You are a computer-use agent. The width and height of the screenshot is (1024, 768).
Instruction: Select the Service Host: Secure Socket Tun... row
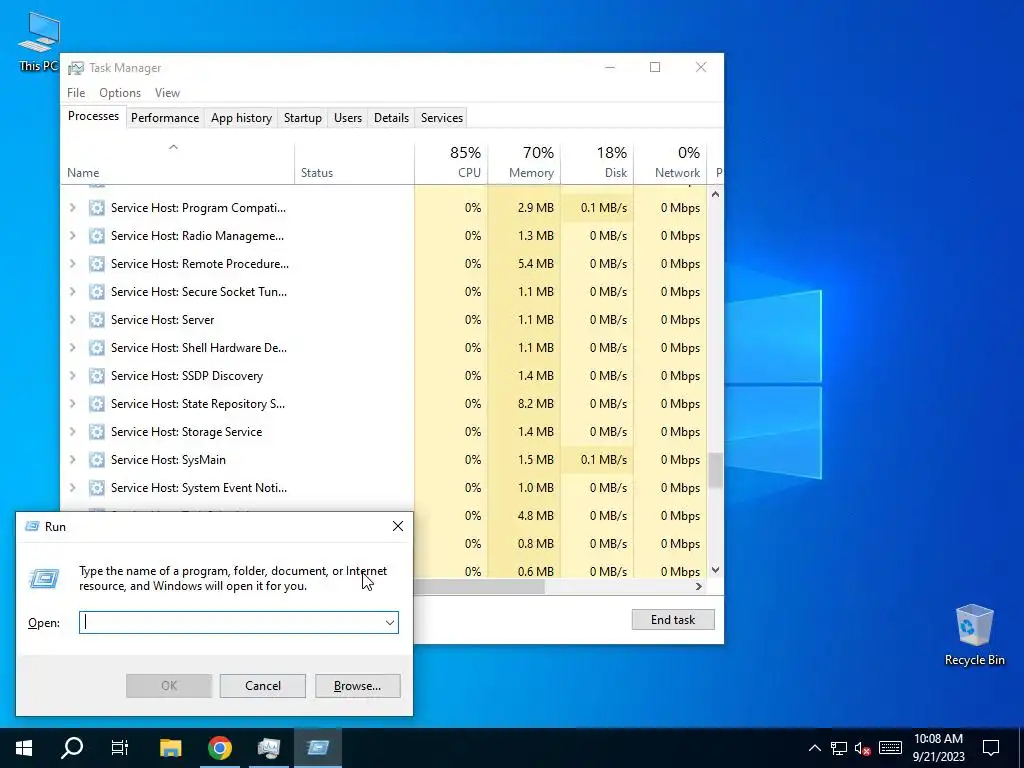pyautogui.click(x=385, y=292)
